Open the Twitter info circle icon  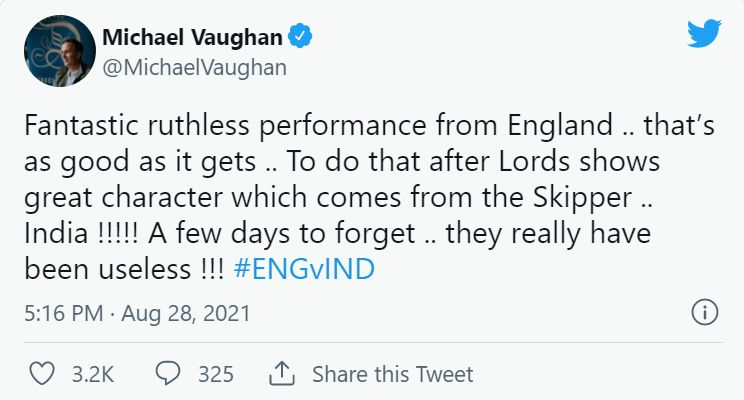point(705,313)
